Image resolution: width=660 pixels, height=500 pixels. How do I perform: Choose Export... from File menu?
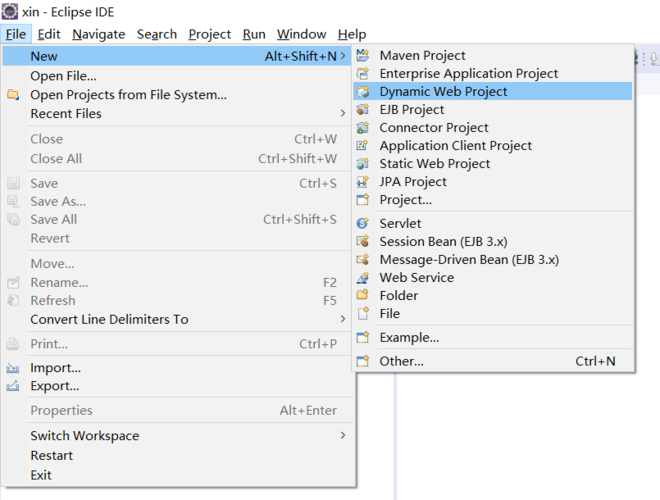tap(178, 386)
